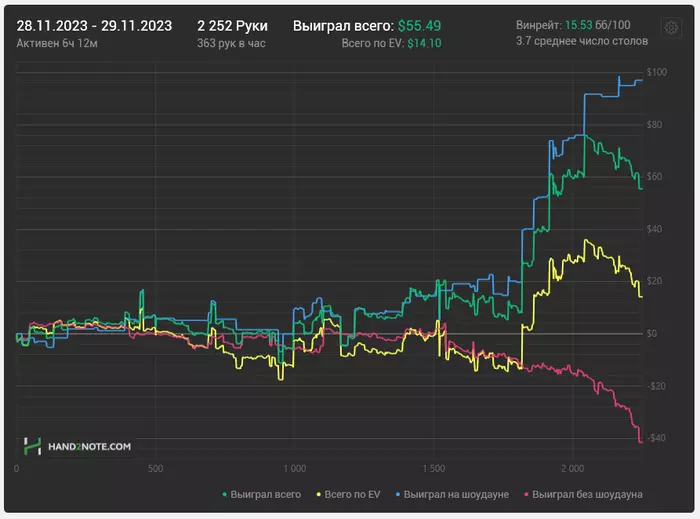Click the '363 рук в час' label

pos(231,43)
